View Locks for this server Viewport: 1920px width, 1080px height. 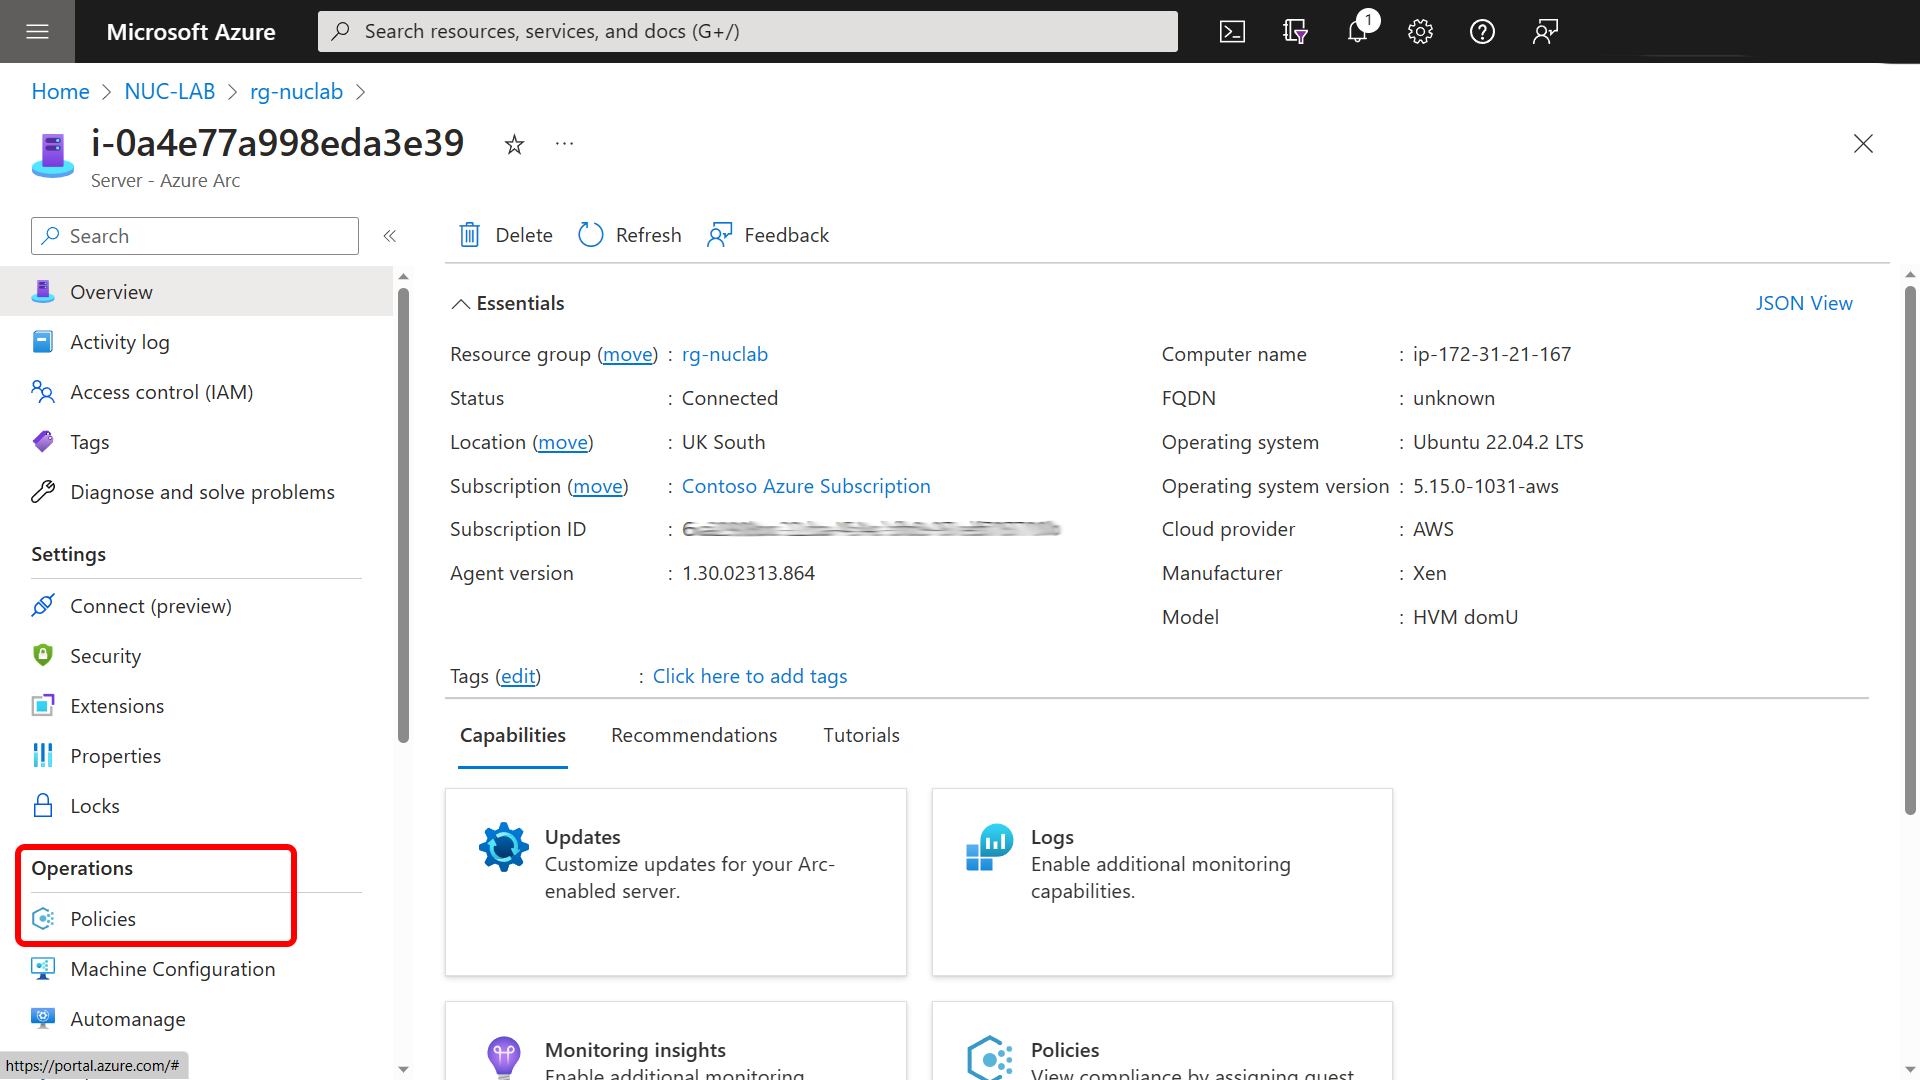95,805
